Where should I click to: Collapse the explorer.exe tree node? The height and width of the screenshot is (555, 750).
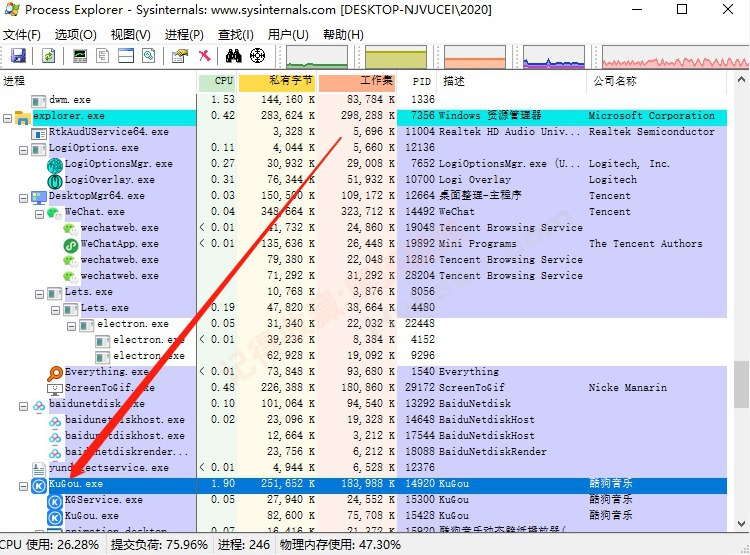[7, 118]
